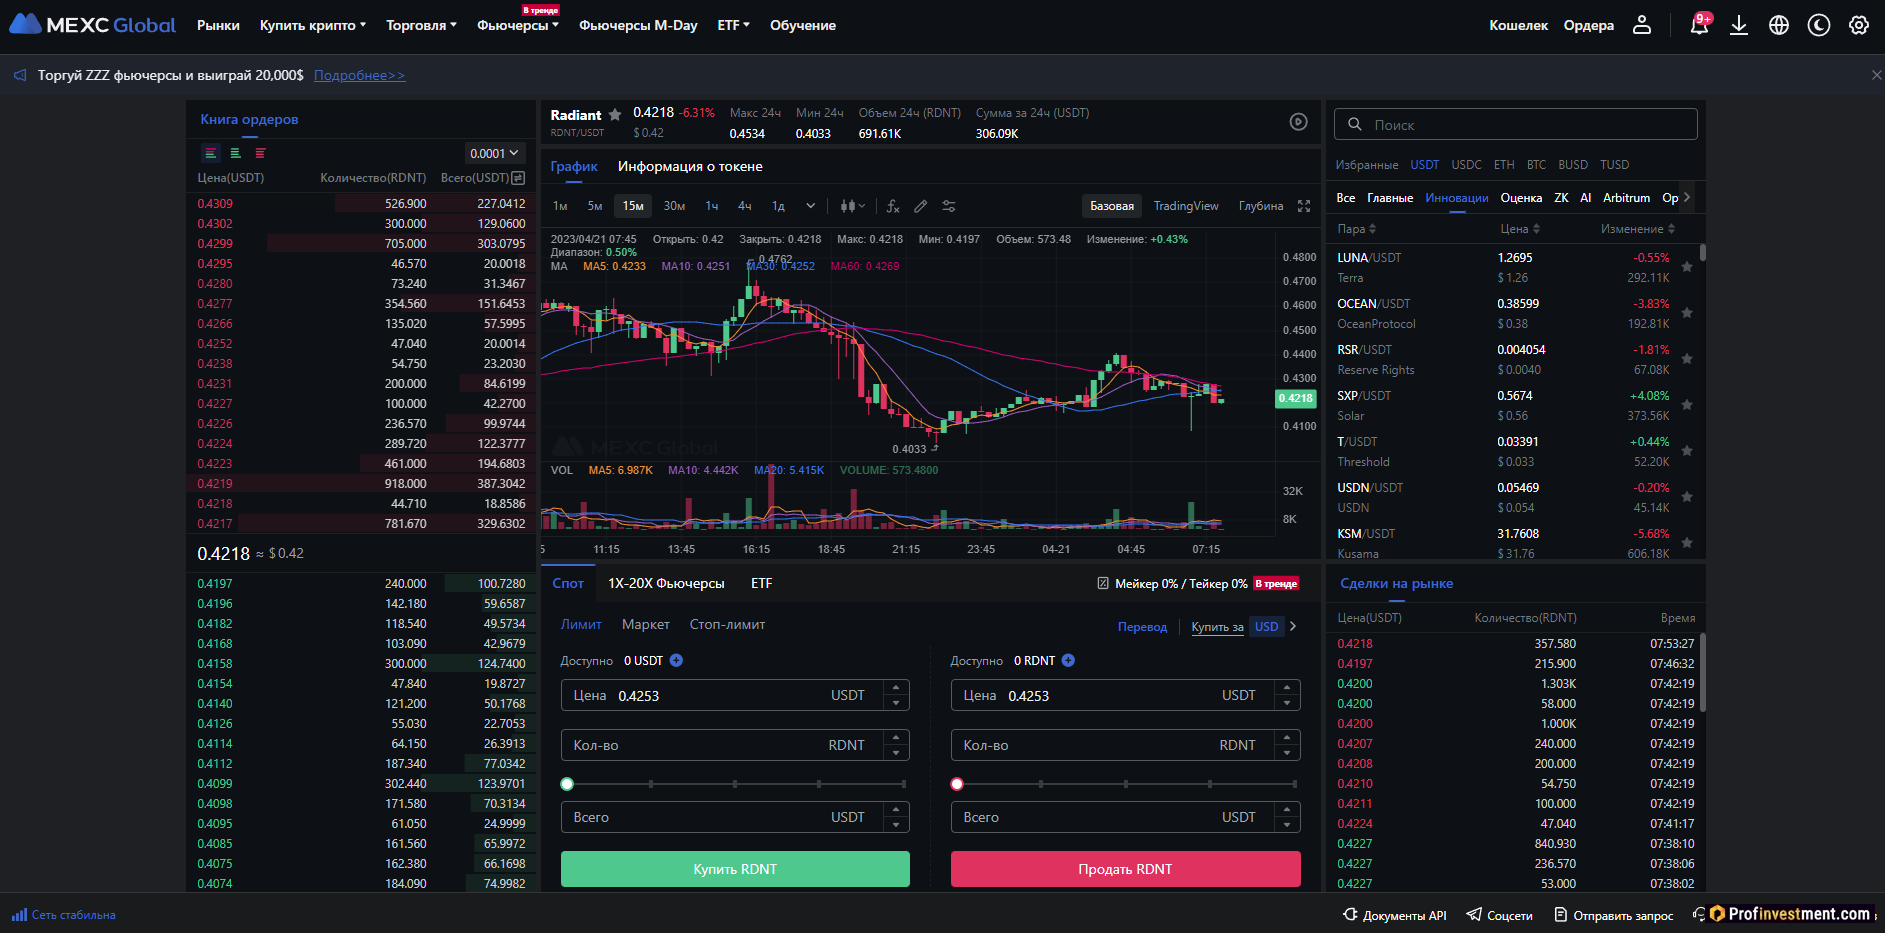Expand the chart to fullscreen
The height and width of the screenshot is (933, 1885).
click(1304, 206)
